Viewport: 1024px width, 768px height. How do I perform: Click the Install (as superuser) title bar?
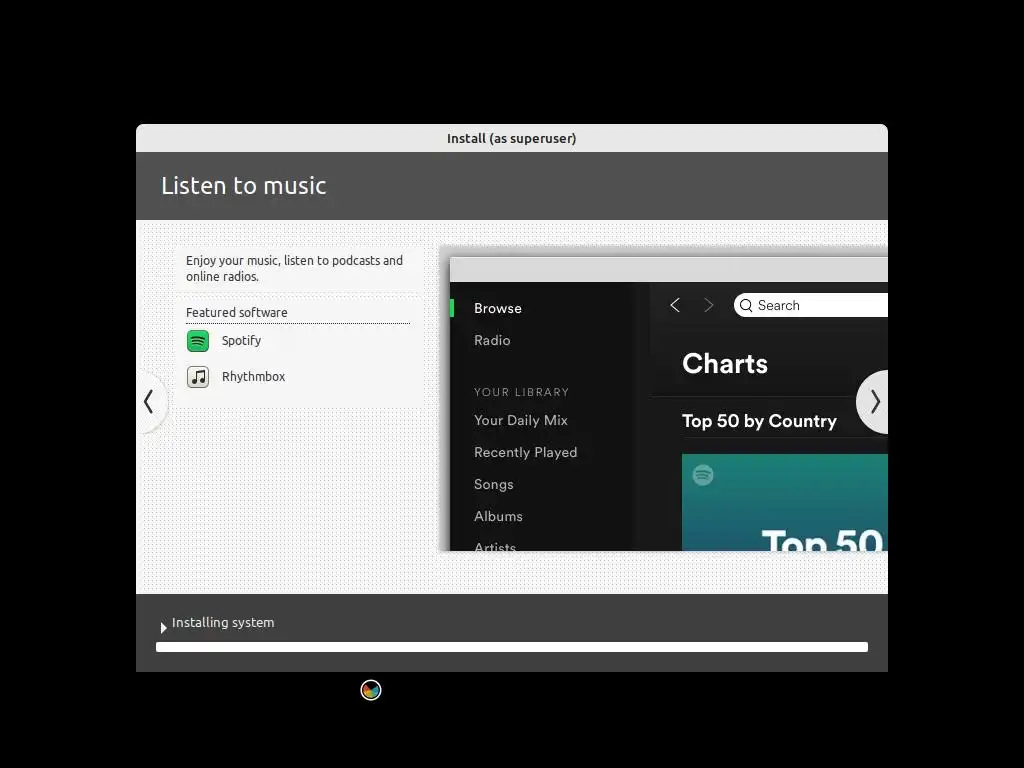pyautogui.click(x=512, y=138)
